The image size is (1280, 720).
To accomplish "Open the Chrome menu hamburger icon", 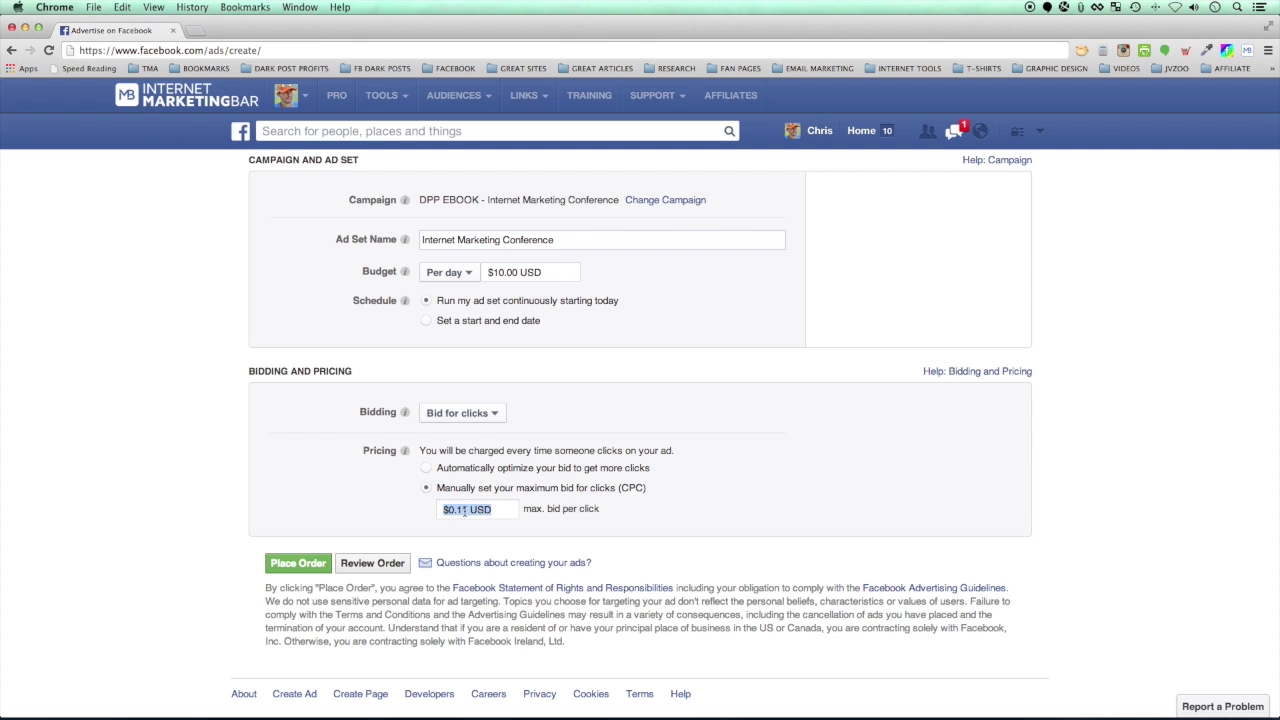I will 1267,50.
